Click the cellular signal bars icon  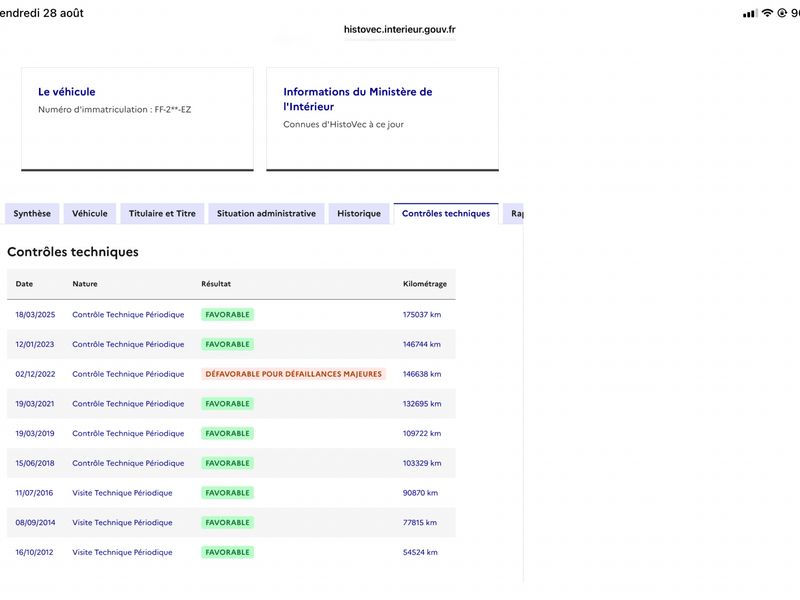tap(749, 14)
